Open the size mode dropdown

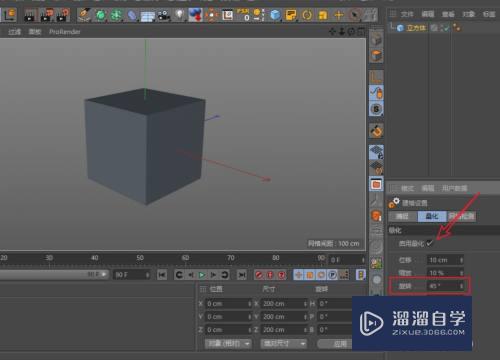pyautogui.click(x=284, y=343)
